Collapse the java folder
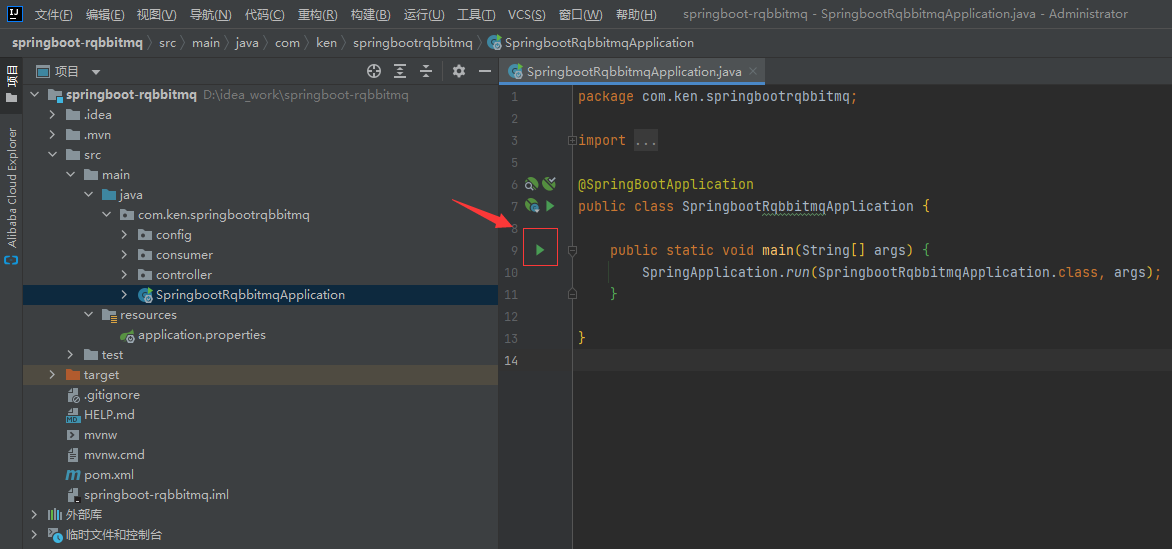 [x=88, y=195]
